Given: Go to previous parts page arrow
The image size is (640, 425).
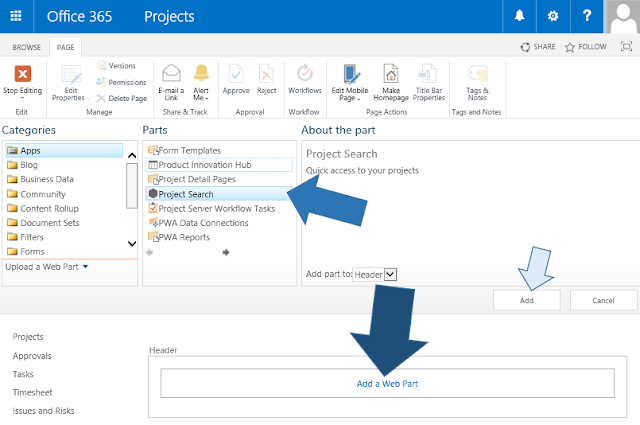Looking at the screenshot, I should coord(149,252).
